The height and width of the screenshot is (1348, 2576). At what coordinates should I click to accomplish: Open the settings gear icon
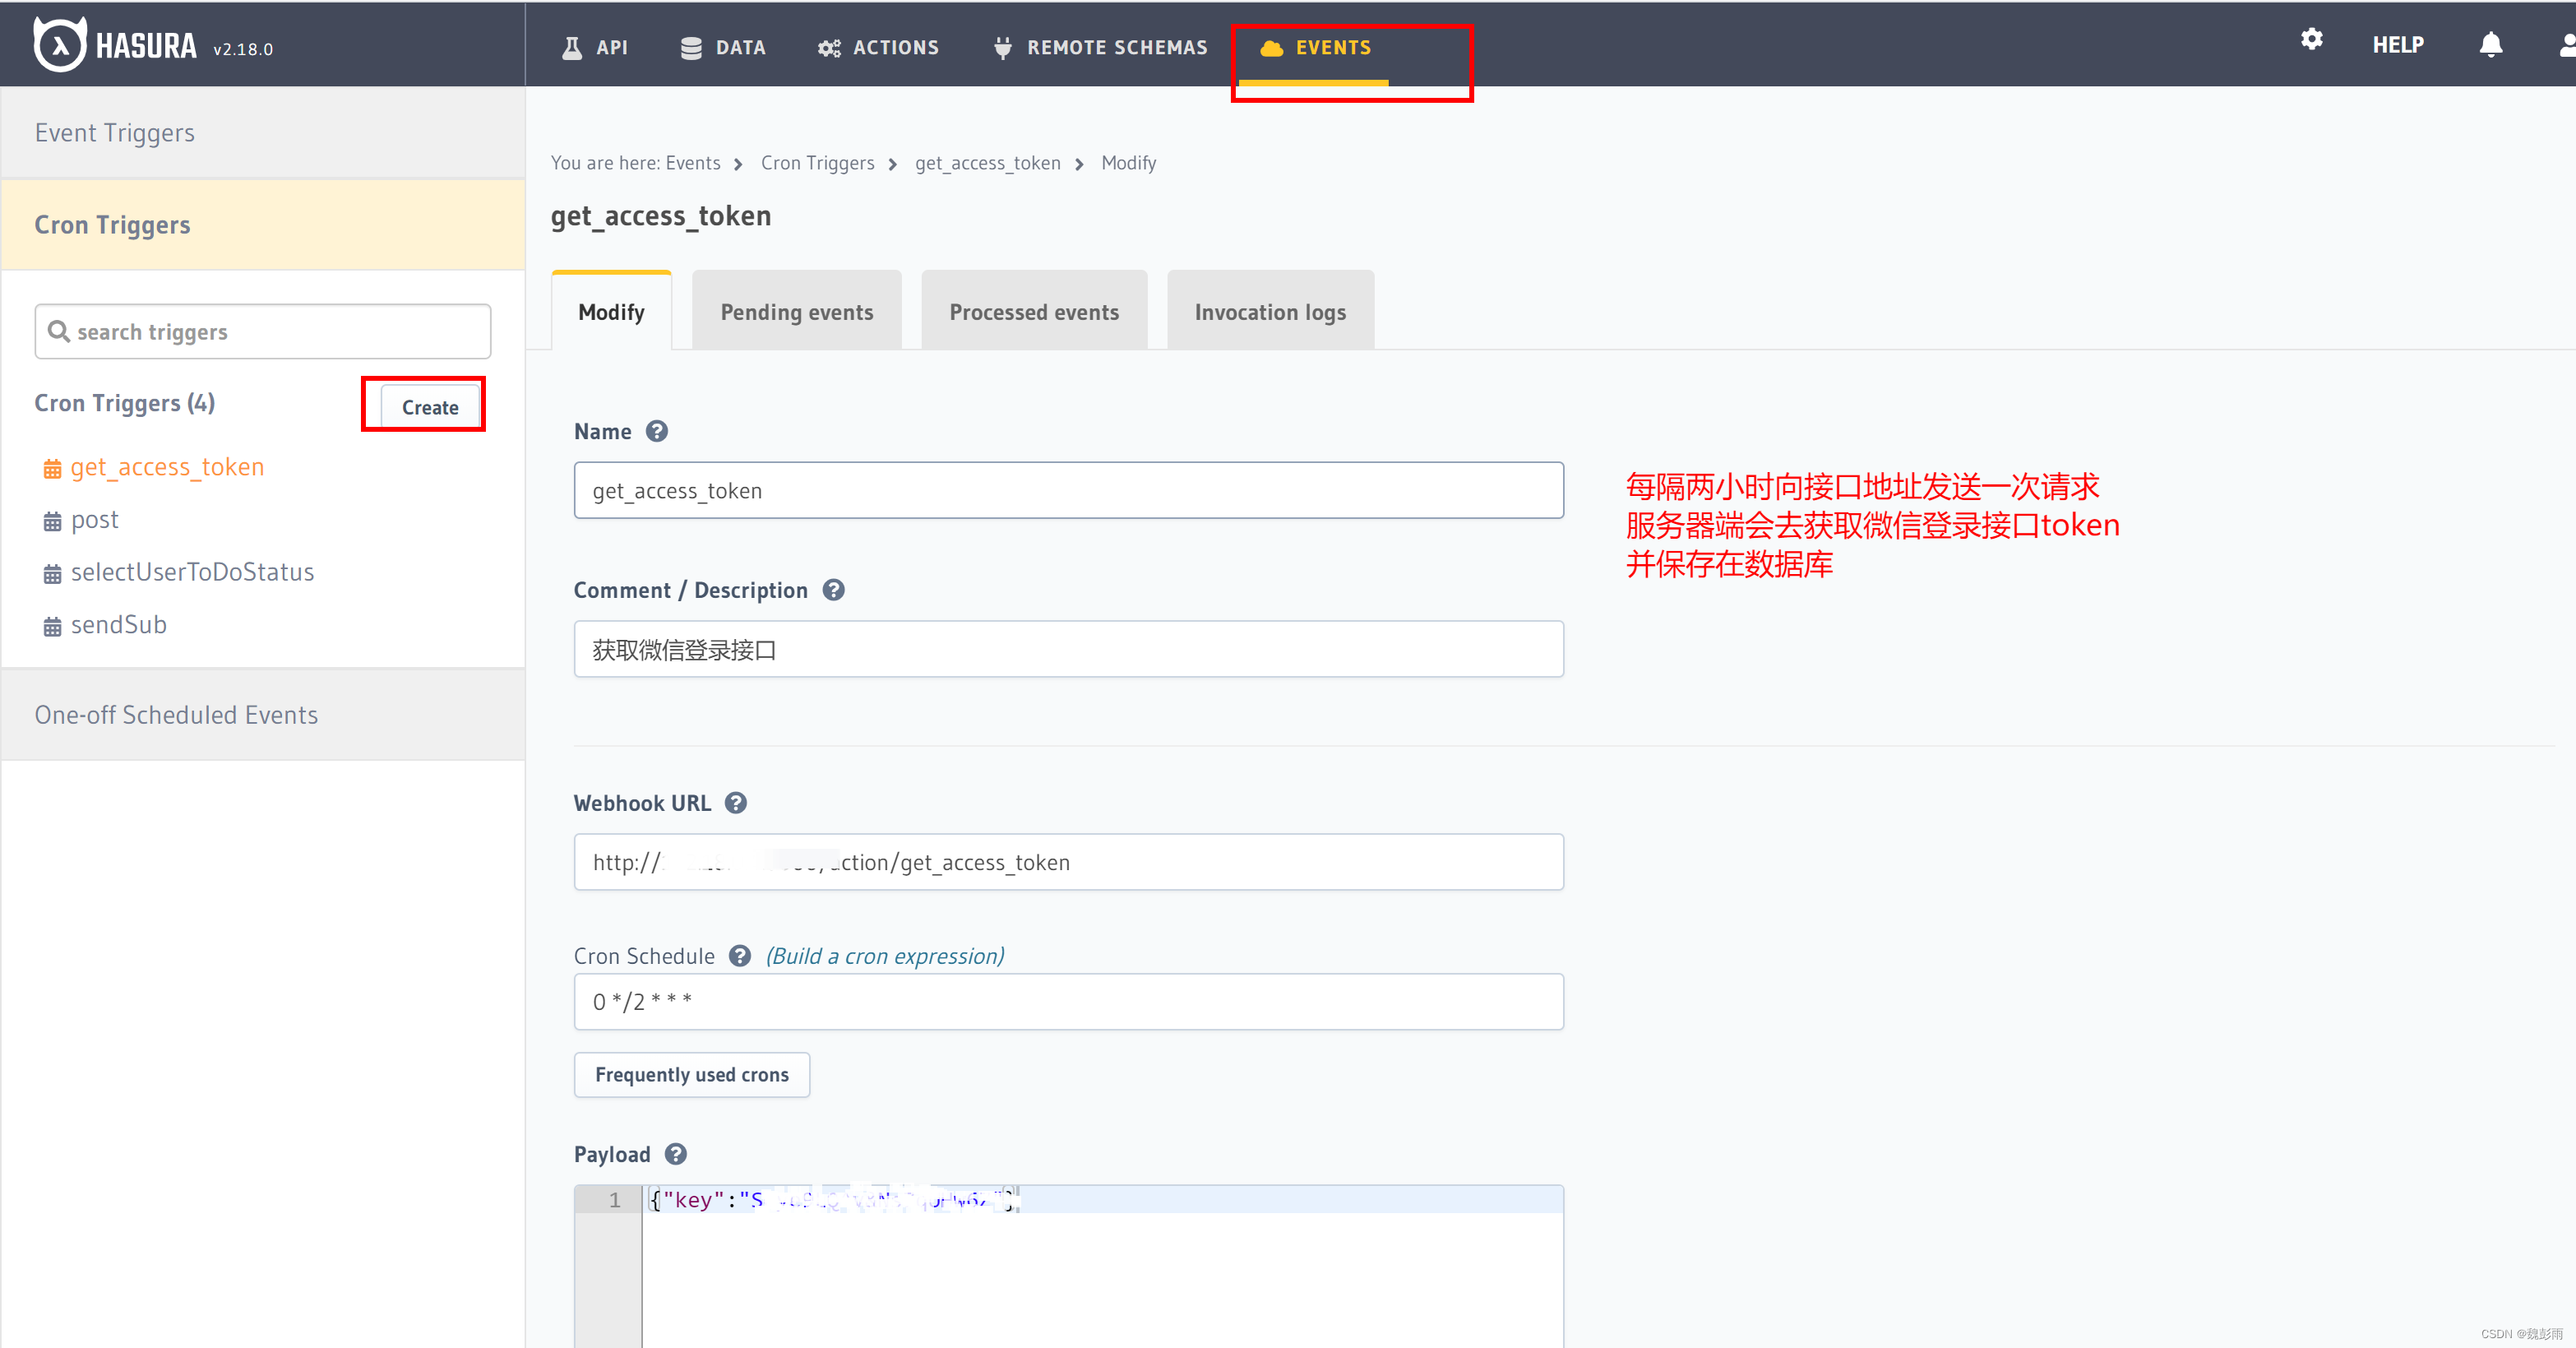[2311, 40]
